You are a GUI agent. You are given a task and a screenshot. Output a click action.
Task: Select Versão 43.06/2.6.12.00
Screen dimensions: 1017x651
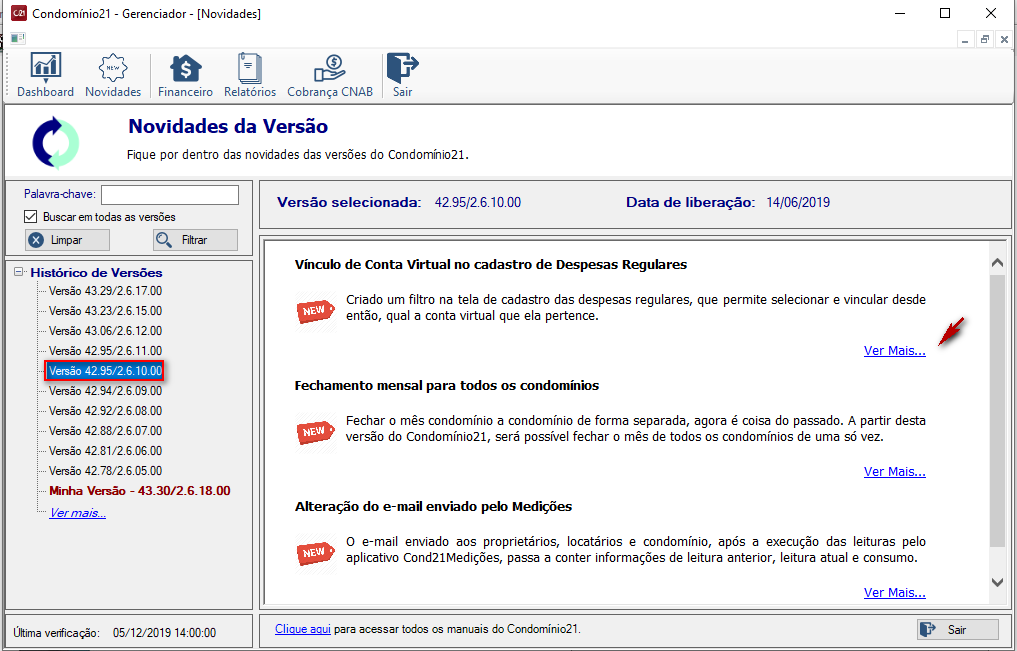coord(106,331)
